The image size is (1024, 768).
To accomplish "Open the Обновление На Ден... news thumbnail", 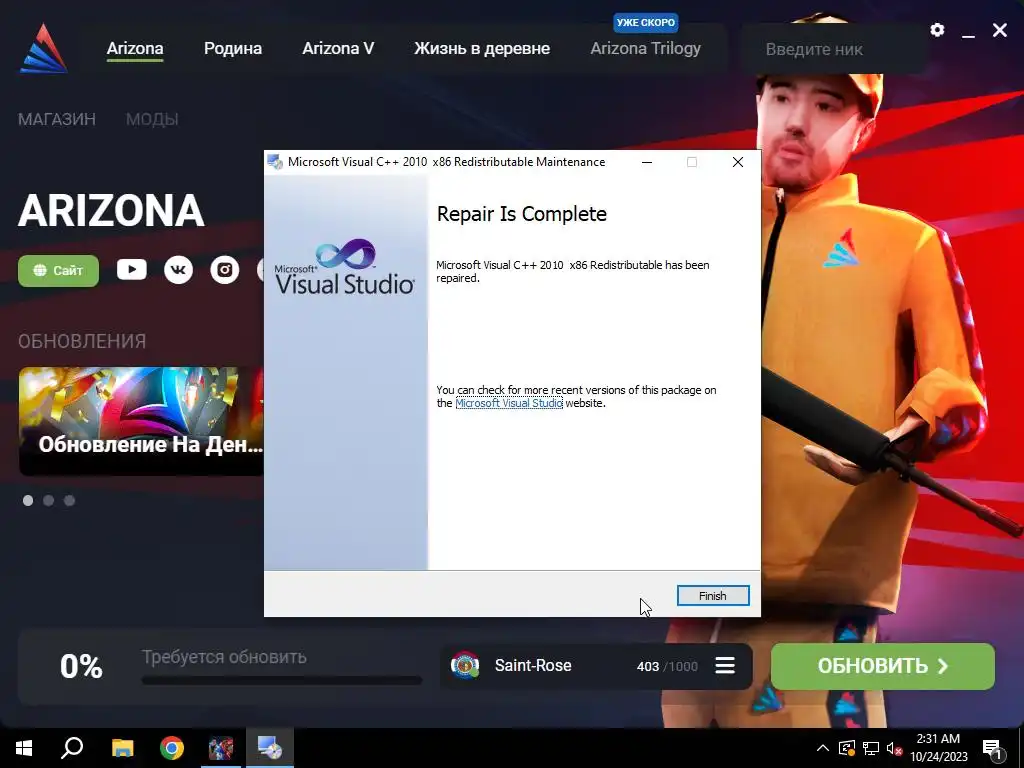I will click(x=141, y=421).
